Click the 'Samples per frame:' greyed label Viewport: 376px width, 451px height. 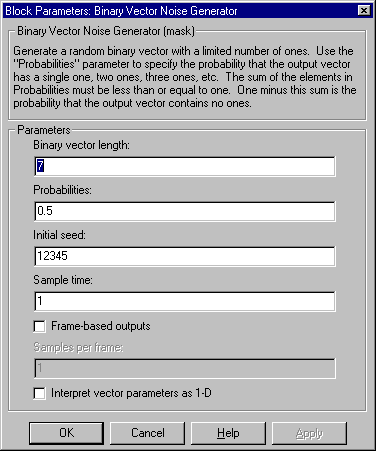pos(78,348)
